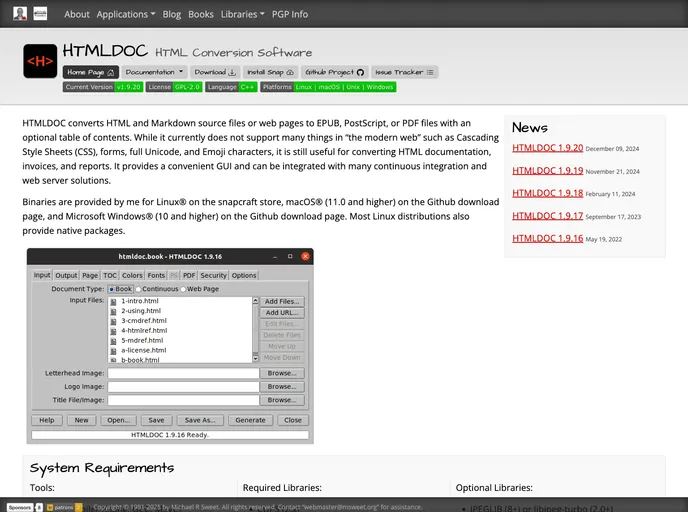Open the Github Project link
This screenshot has height=512, width=688.
point(334,72)
